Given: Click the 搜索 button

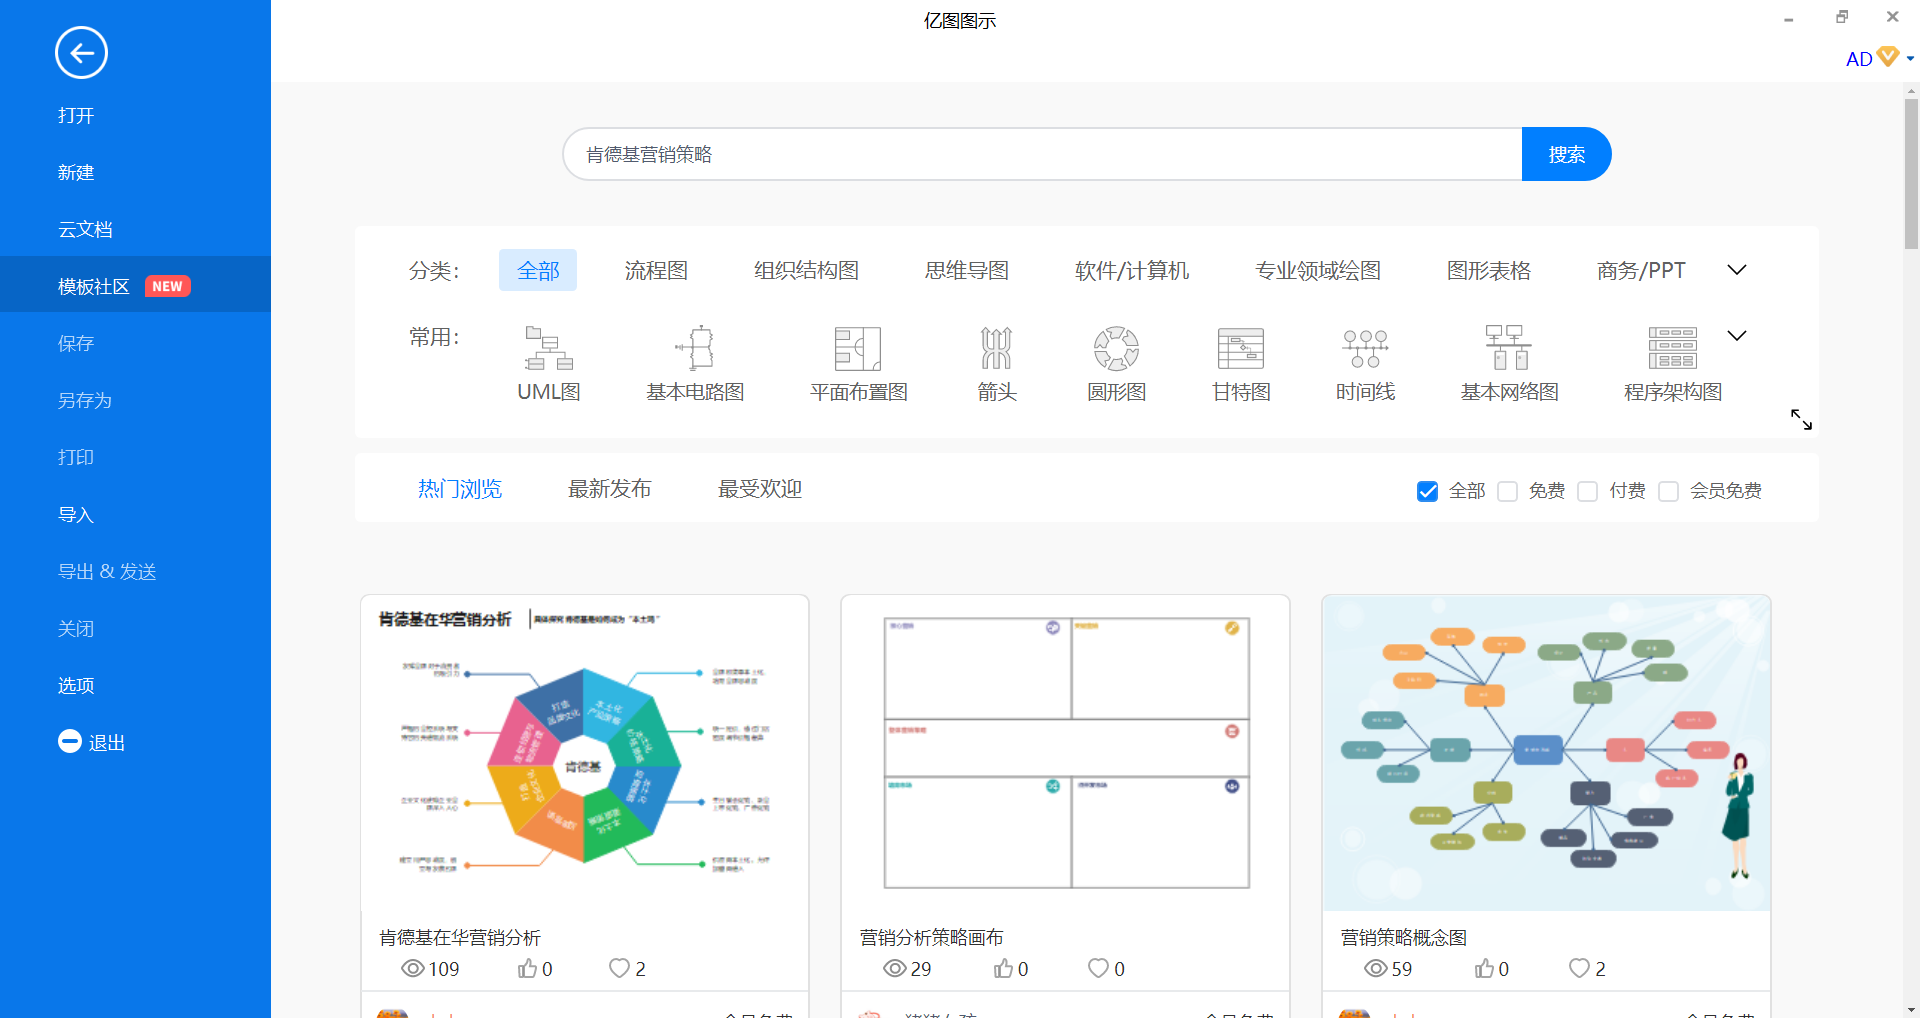Looking at the screenshot, I should point(1566,154).
